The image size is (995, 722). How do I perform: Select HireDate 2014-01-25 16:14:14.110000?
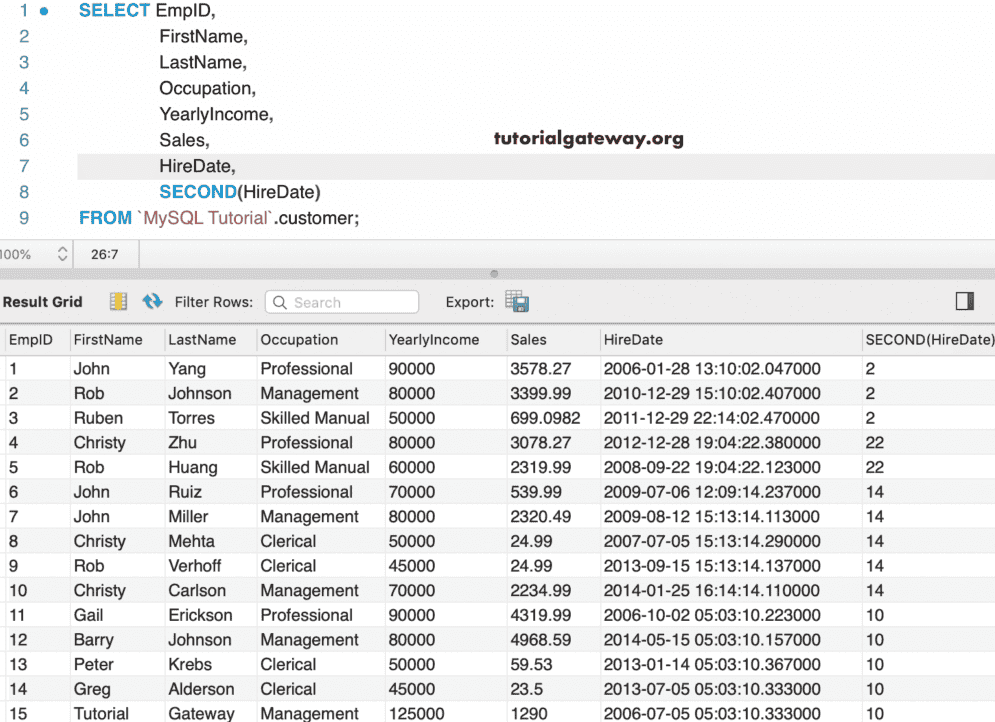(711, 591)
